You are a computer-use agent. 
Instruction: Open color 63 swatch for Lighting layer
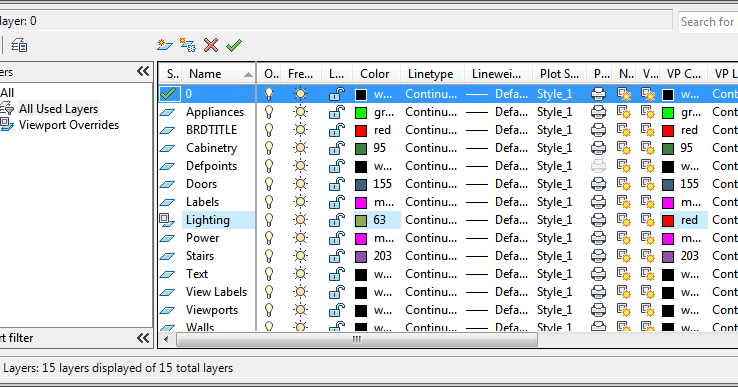361,220
